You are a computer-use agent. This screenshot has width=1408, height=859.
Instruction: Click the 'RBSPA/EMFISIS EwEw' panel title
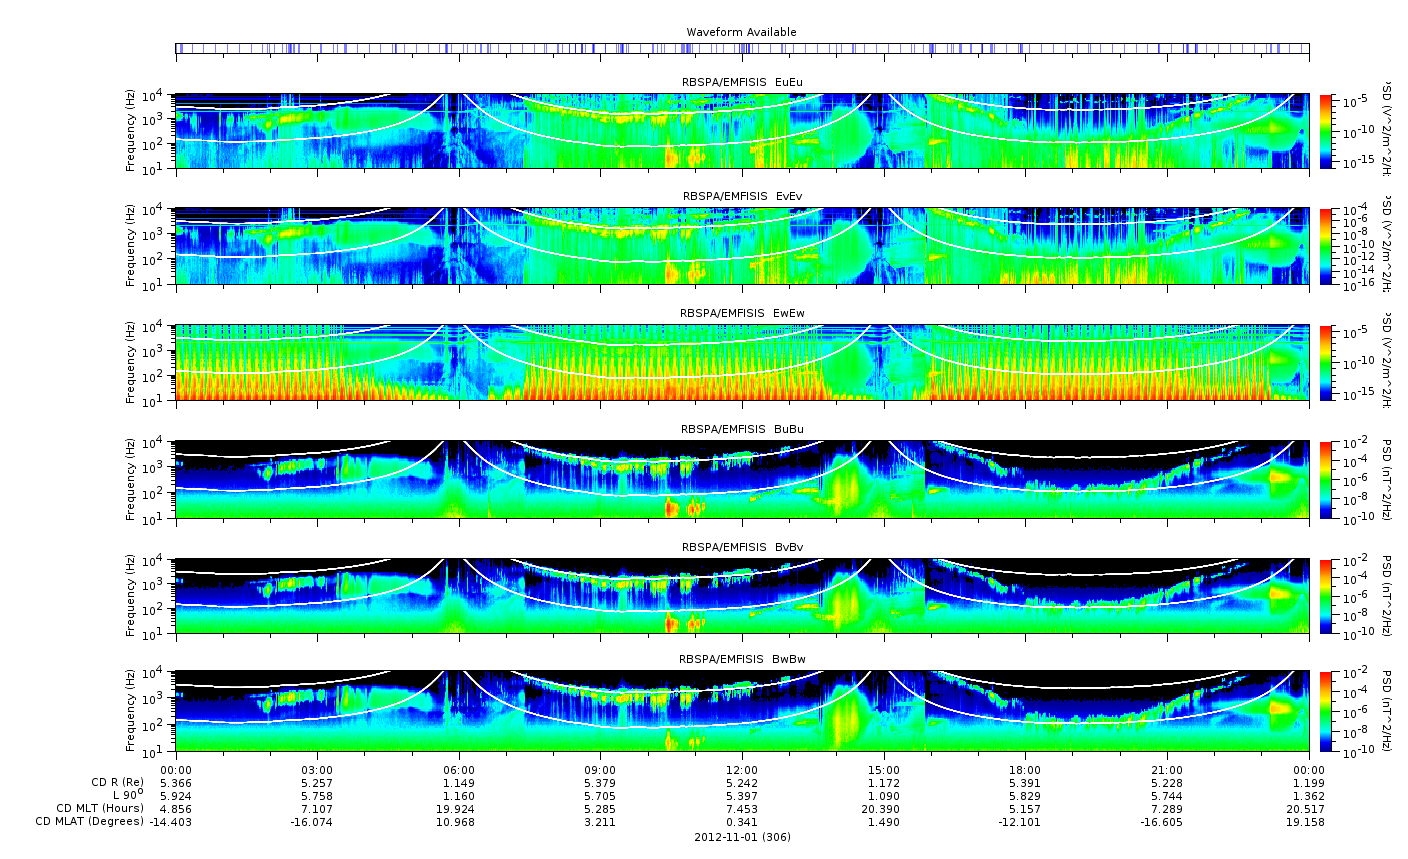point(741,313)
